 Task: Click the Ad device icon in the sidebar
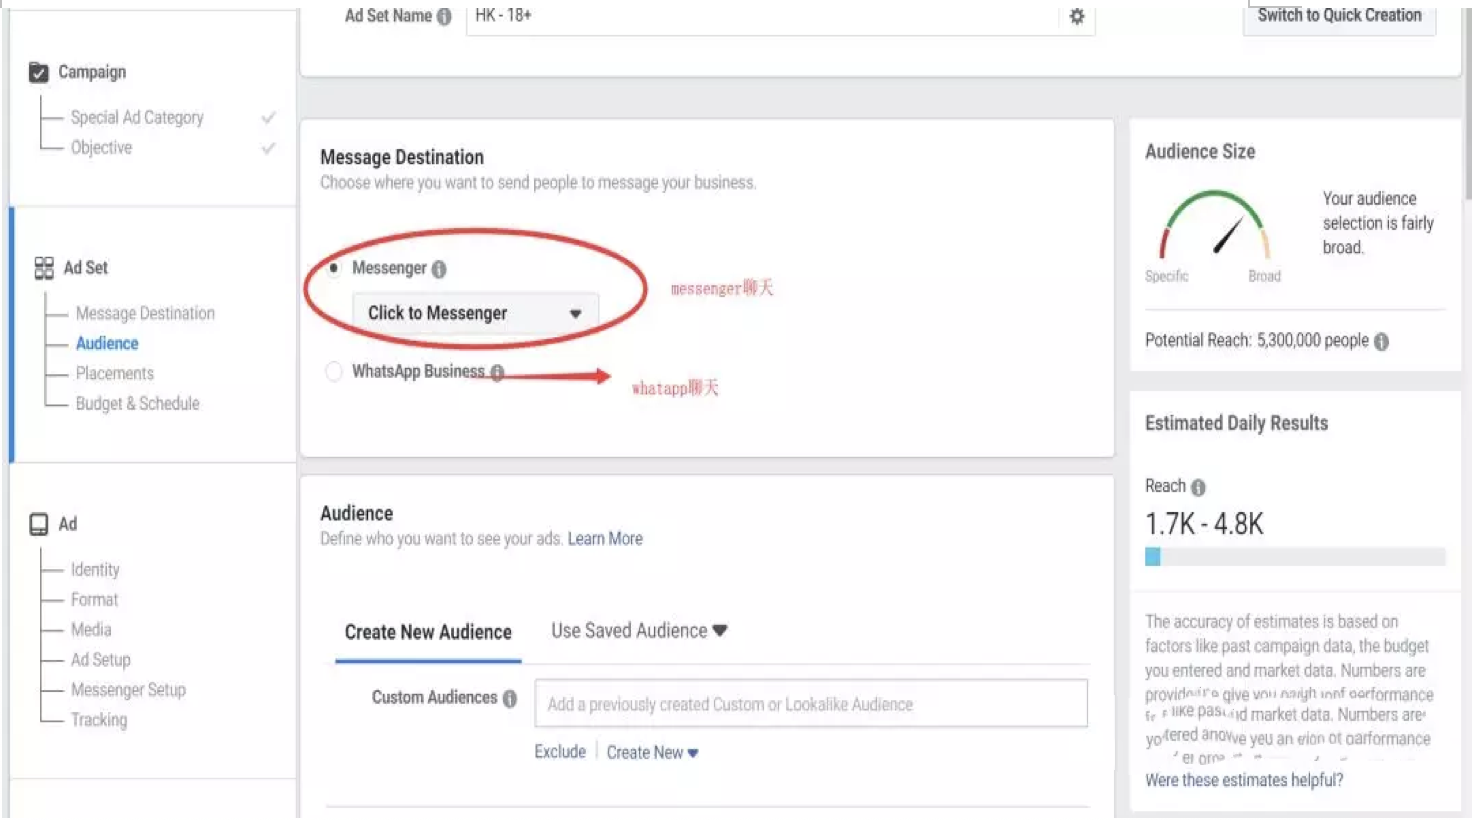(36, 523)
